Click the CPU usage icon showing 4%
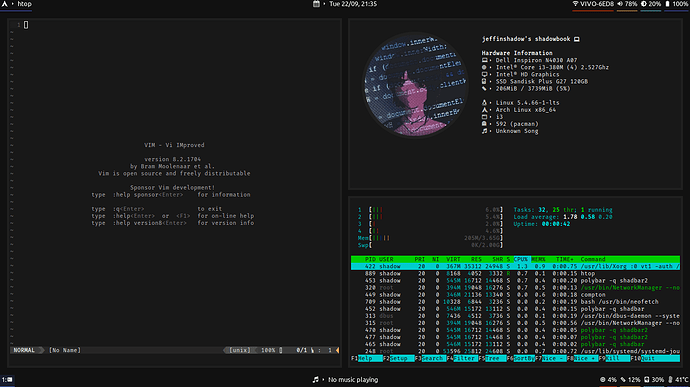Viewport: 690px width, 387px height. tap(602, 380)
